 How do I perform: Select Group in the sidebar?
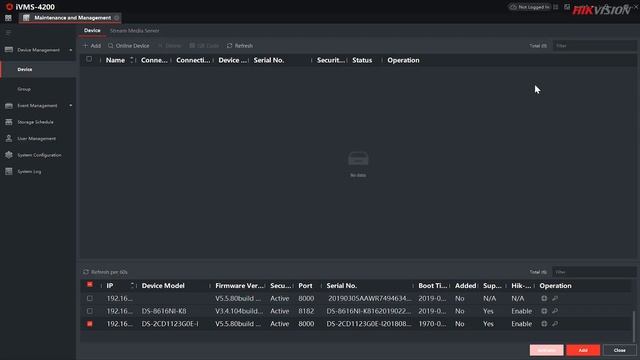pyautogui.click(x=24, y=89)
